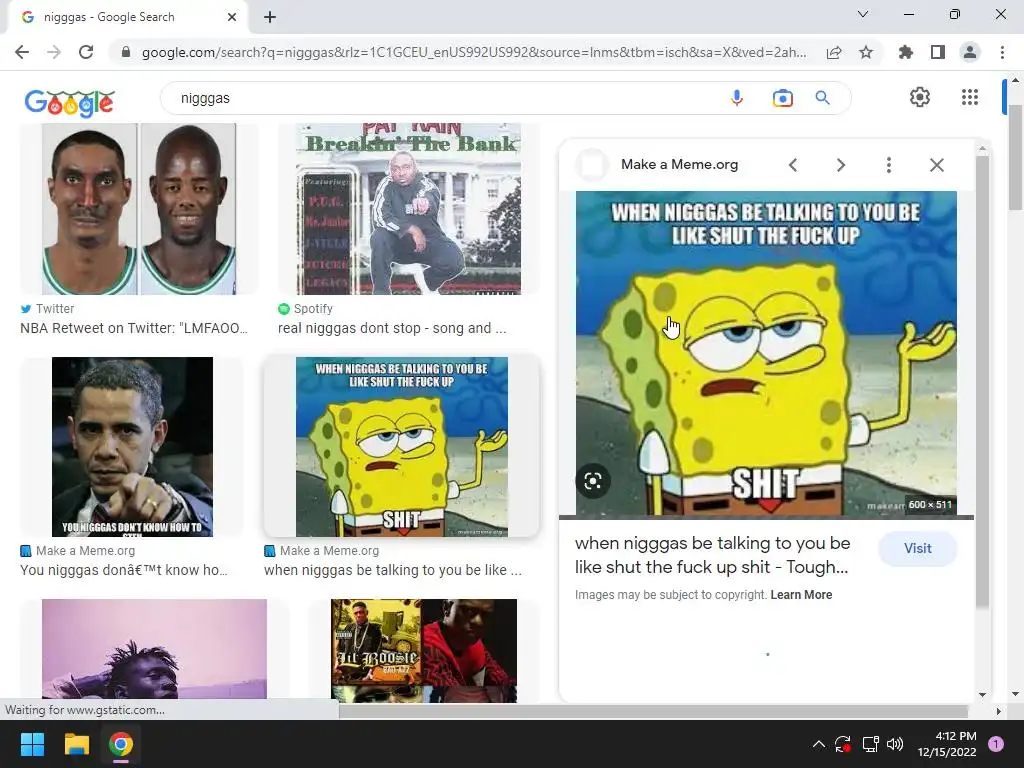Open the notification center badge
Screen dimensions: 1024x768
(x=995, y=744)
